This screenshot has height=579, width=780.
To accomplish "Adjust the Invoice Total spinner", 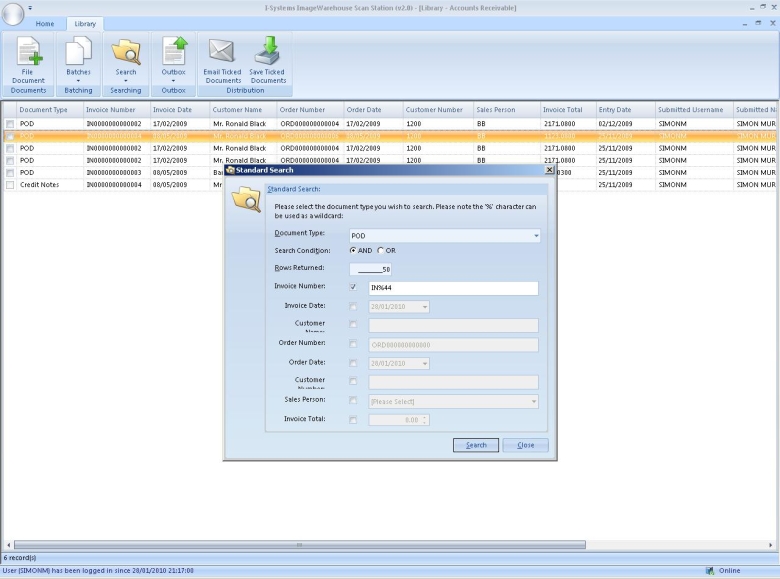I will [424, 420].
